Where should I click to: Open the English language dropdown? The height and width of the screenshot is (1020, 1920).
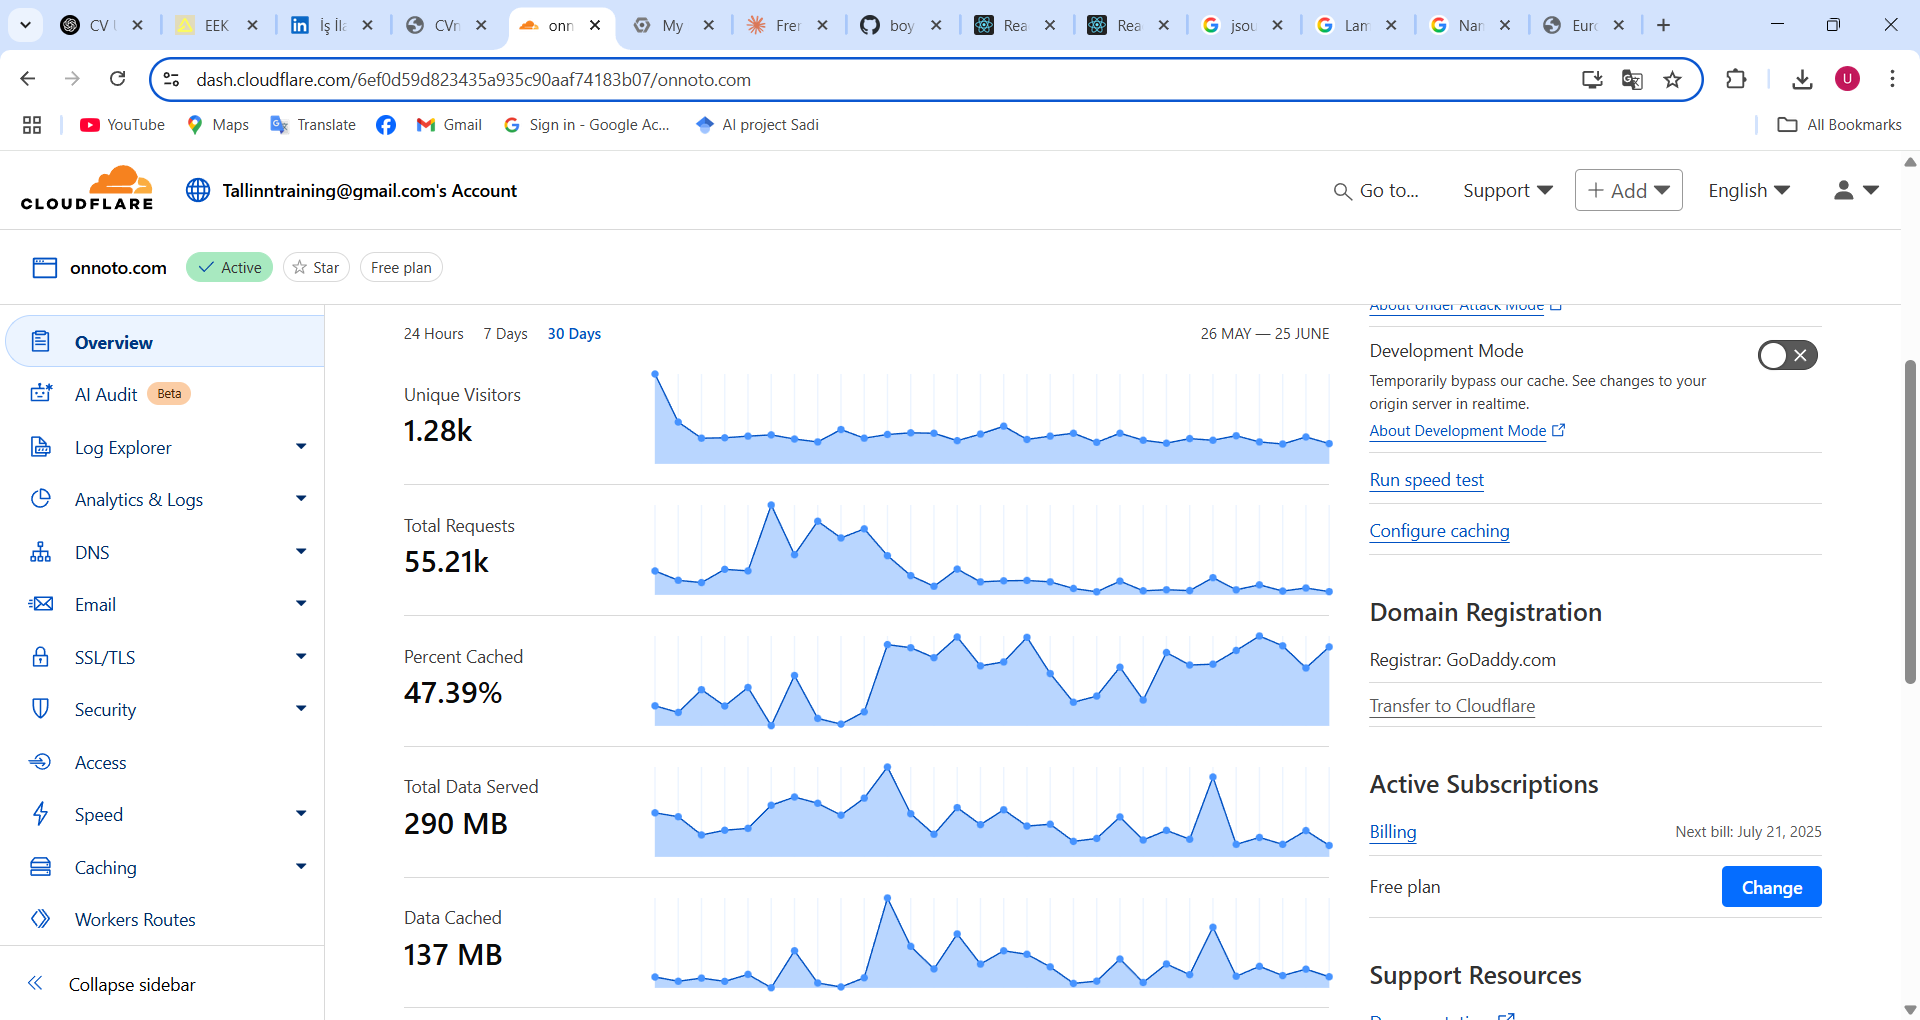(1749, 190)
